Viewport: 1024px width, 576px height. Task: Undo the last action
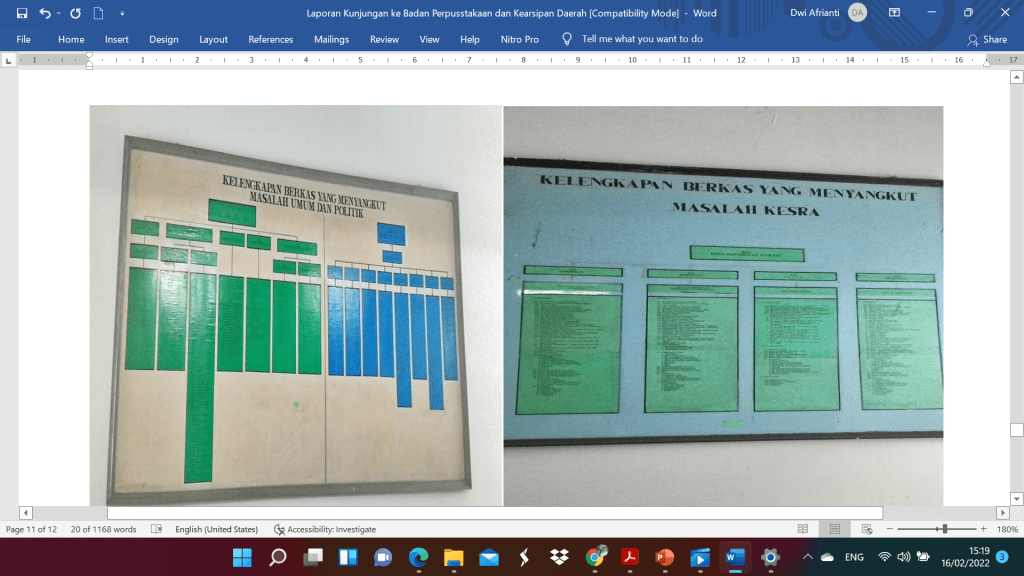[45, 14]
